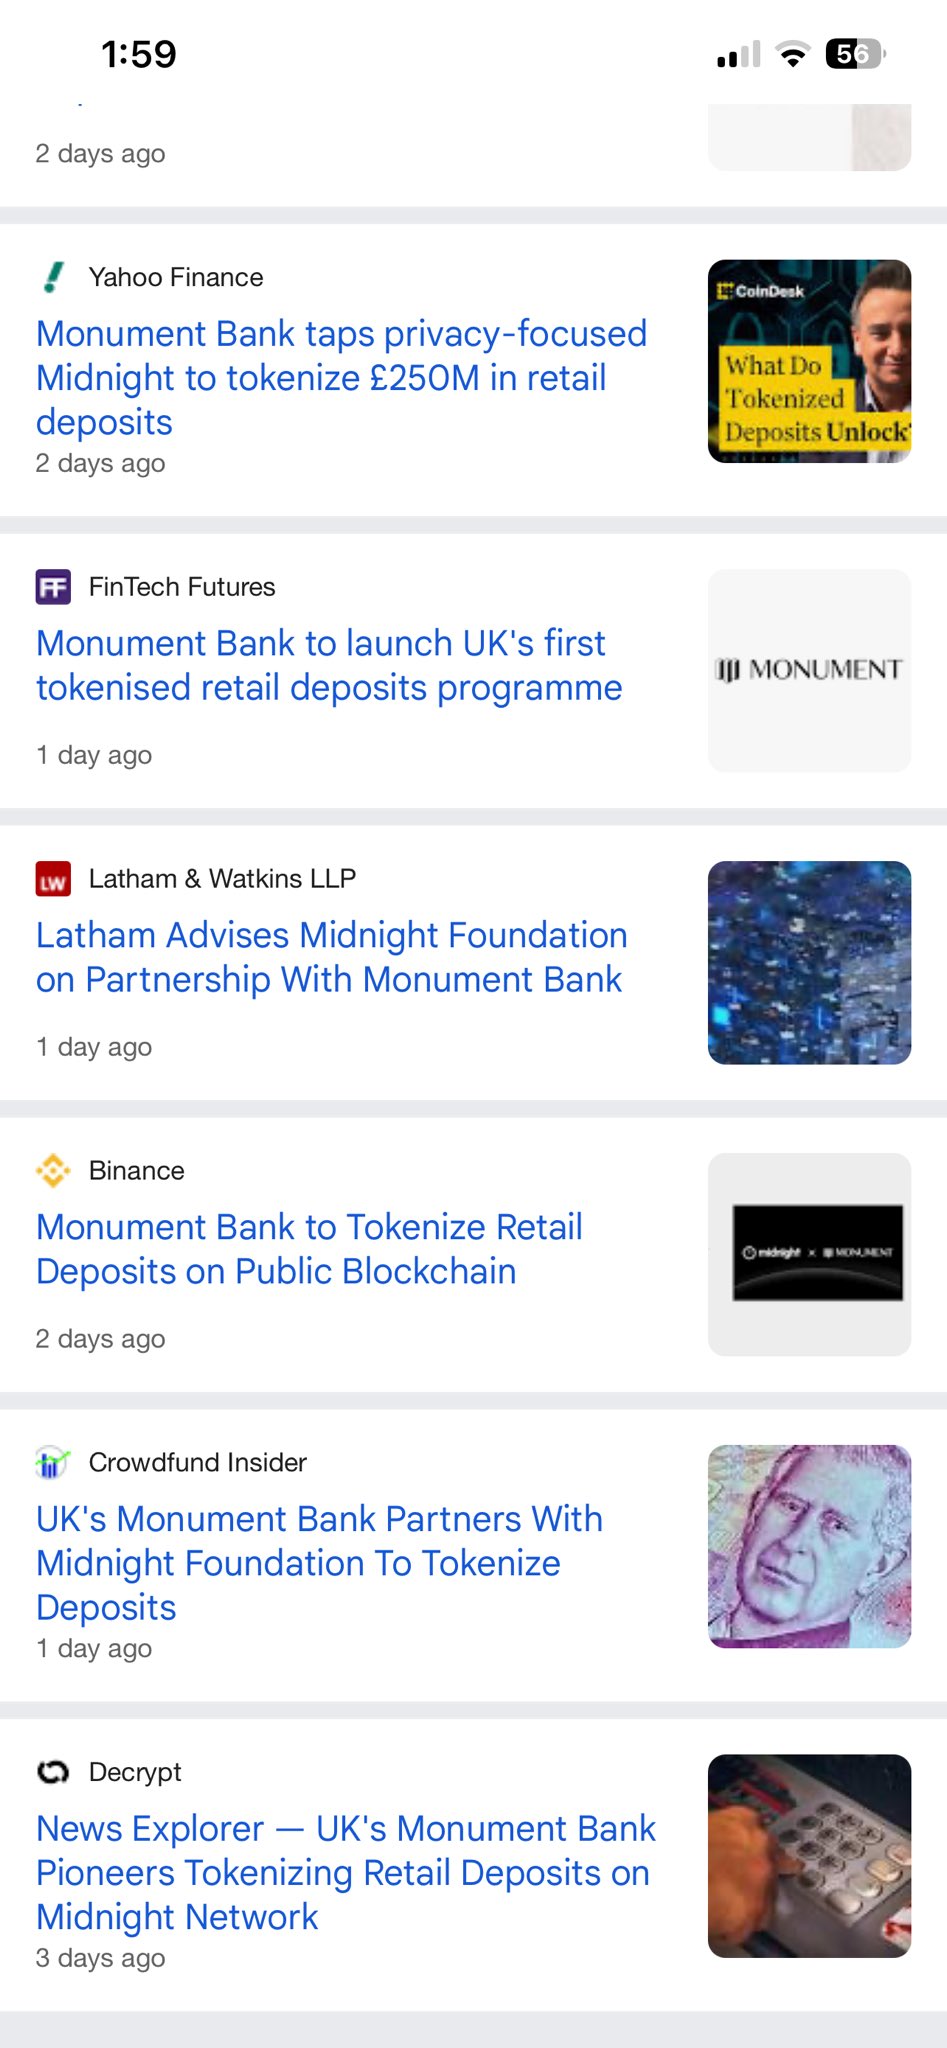
Task: Tap the banknote portrait thumbnail
Action: point(809,1546)
